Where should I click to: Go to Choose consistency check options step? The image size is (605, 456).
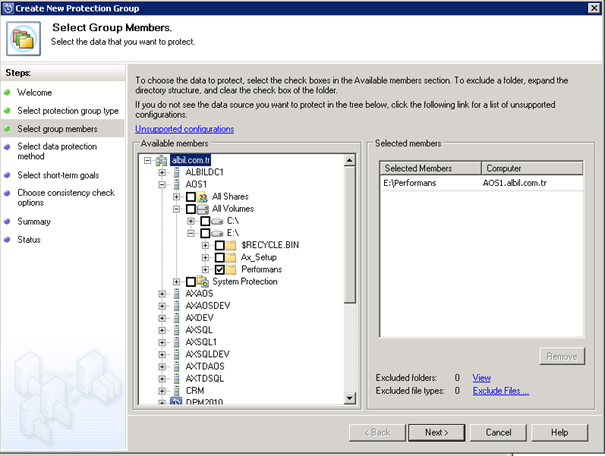click(66, 198)
